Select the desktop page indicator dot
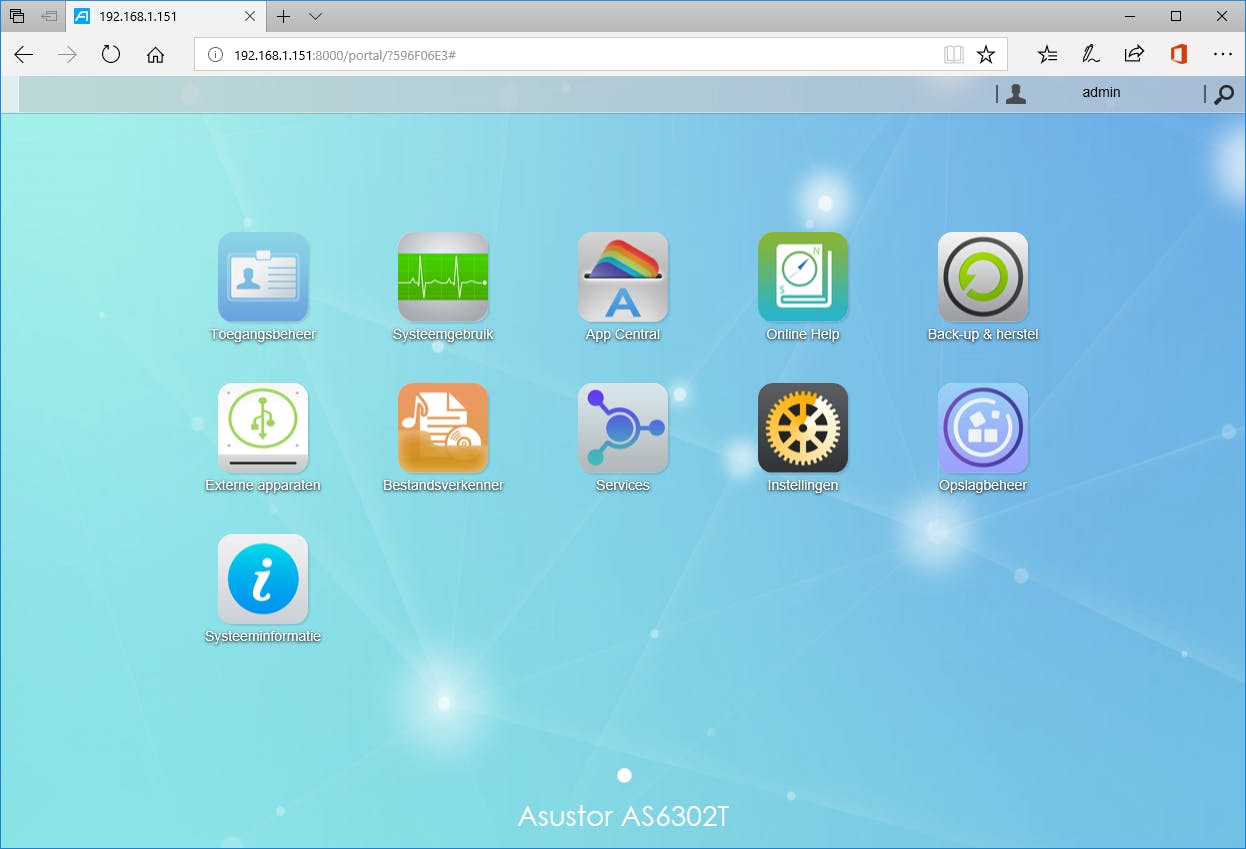 (x=625, y=775)
